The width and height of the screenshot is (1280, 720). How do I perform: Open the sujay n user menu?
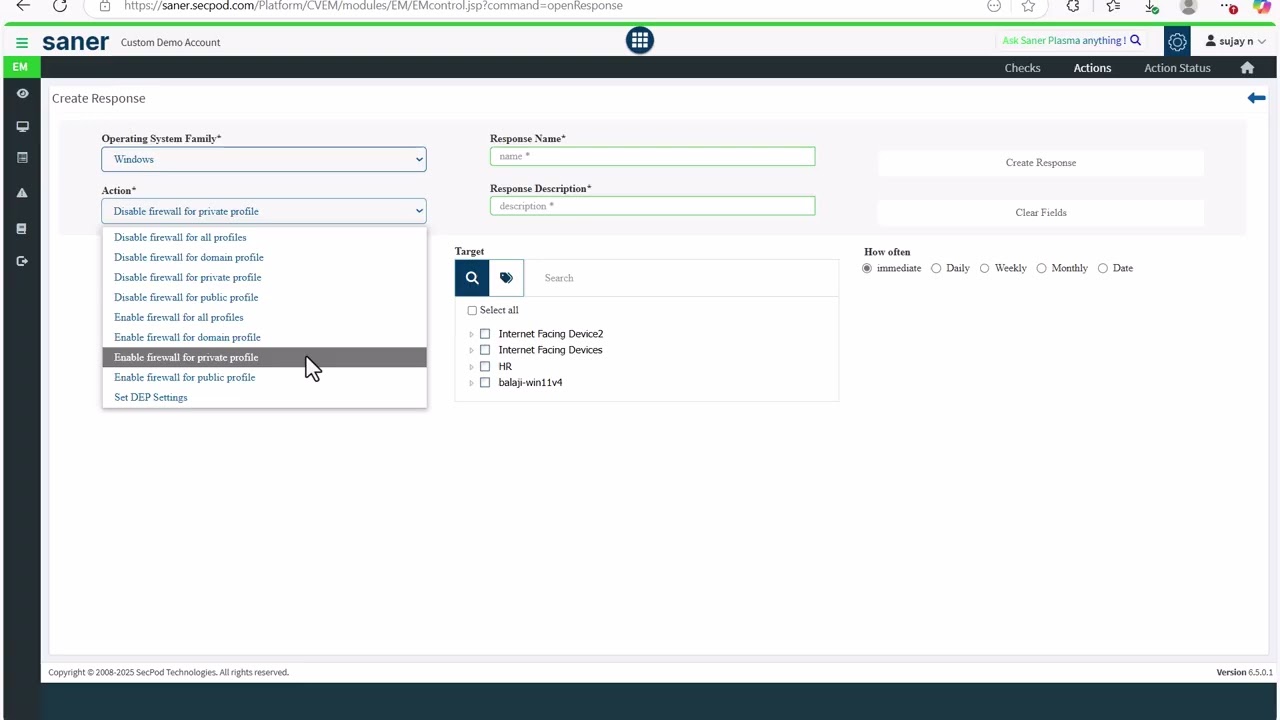tap(1236, 42)
